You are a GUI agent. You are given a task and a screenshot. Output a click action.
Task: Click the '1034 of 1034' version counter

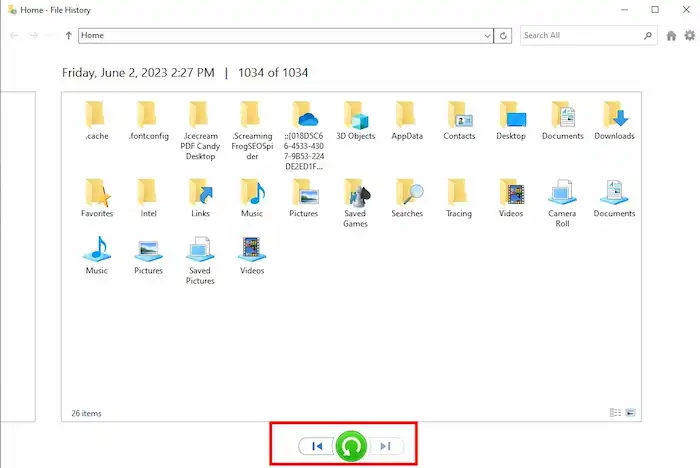point(273,73)
